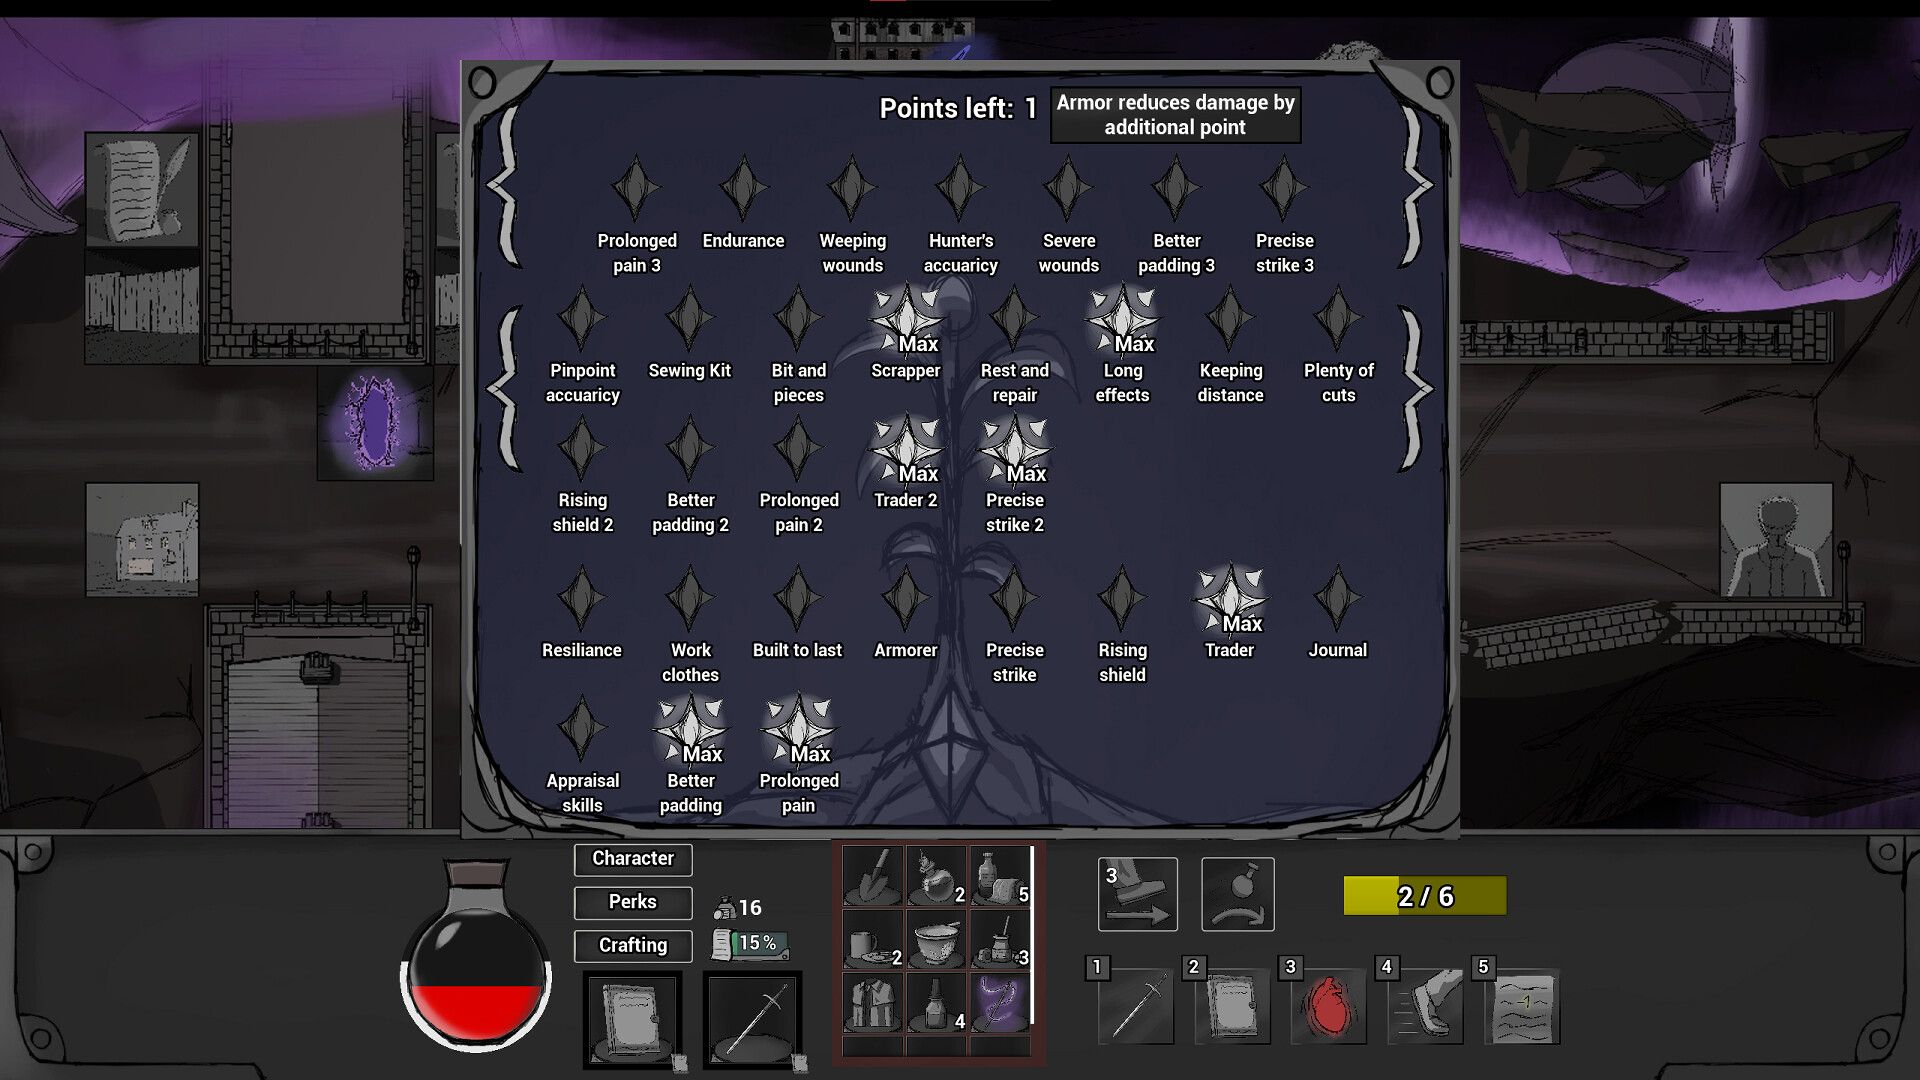Unlock the Better padding 3 perk
The image size is (1920, 1080).
1176,188
